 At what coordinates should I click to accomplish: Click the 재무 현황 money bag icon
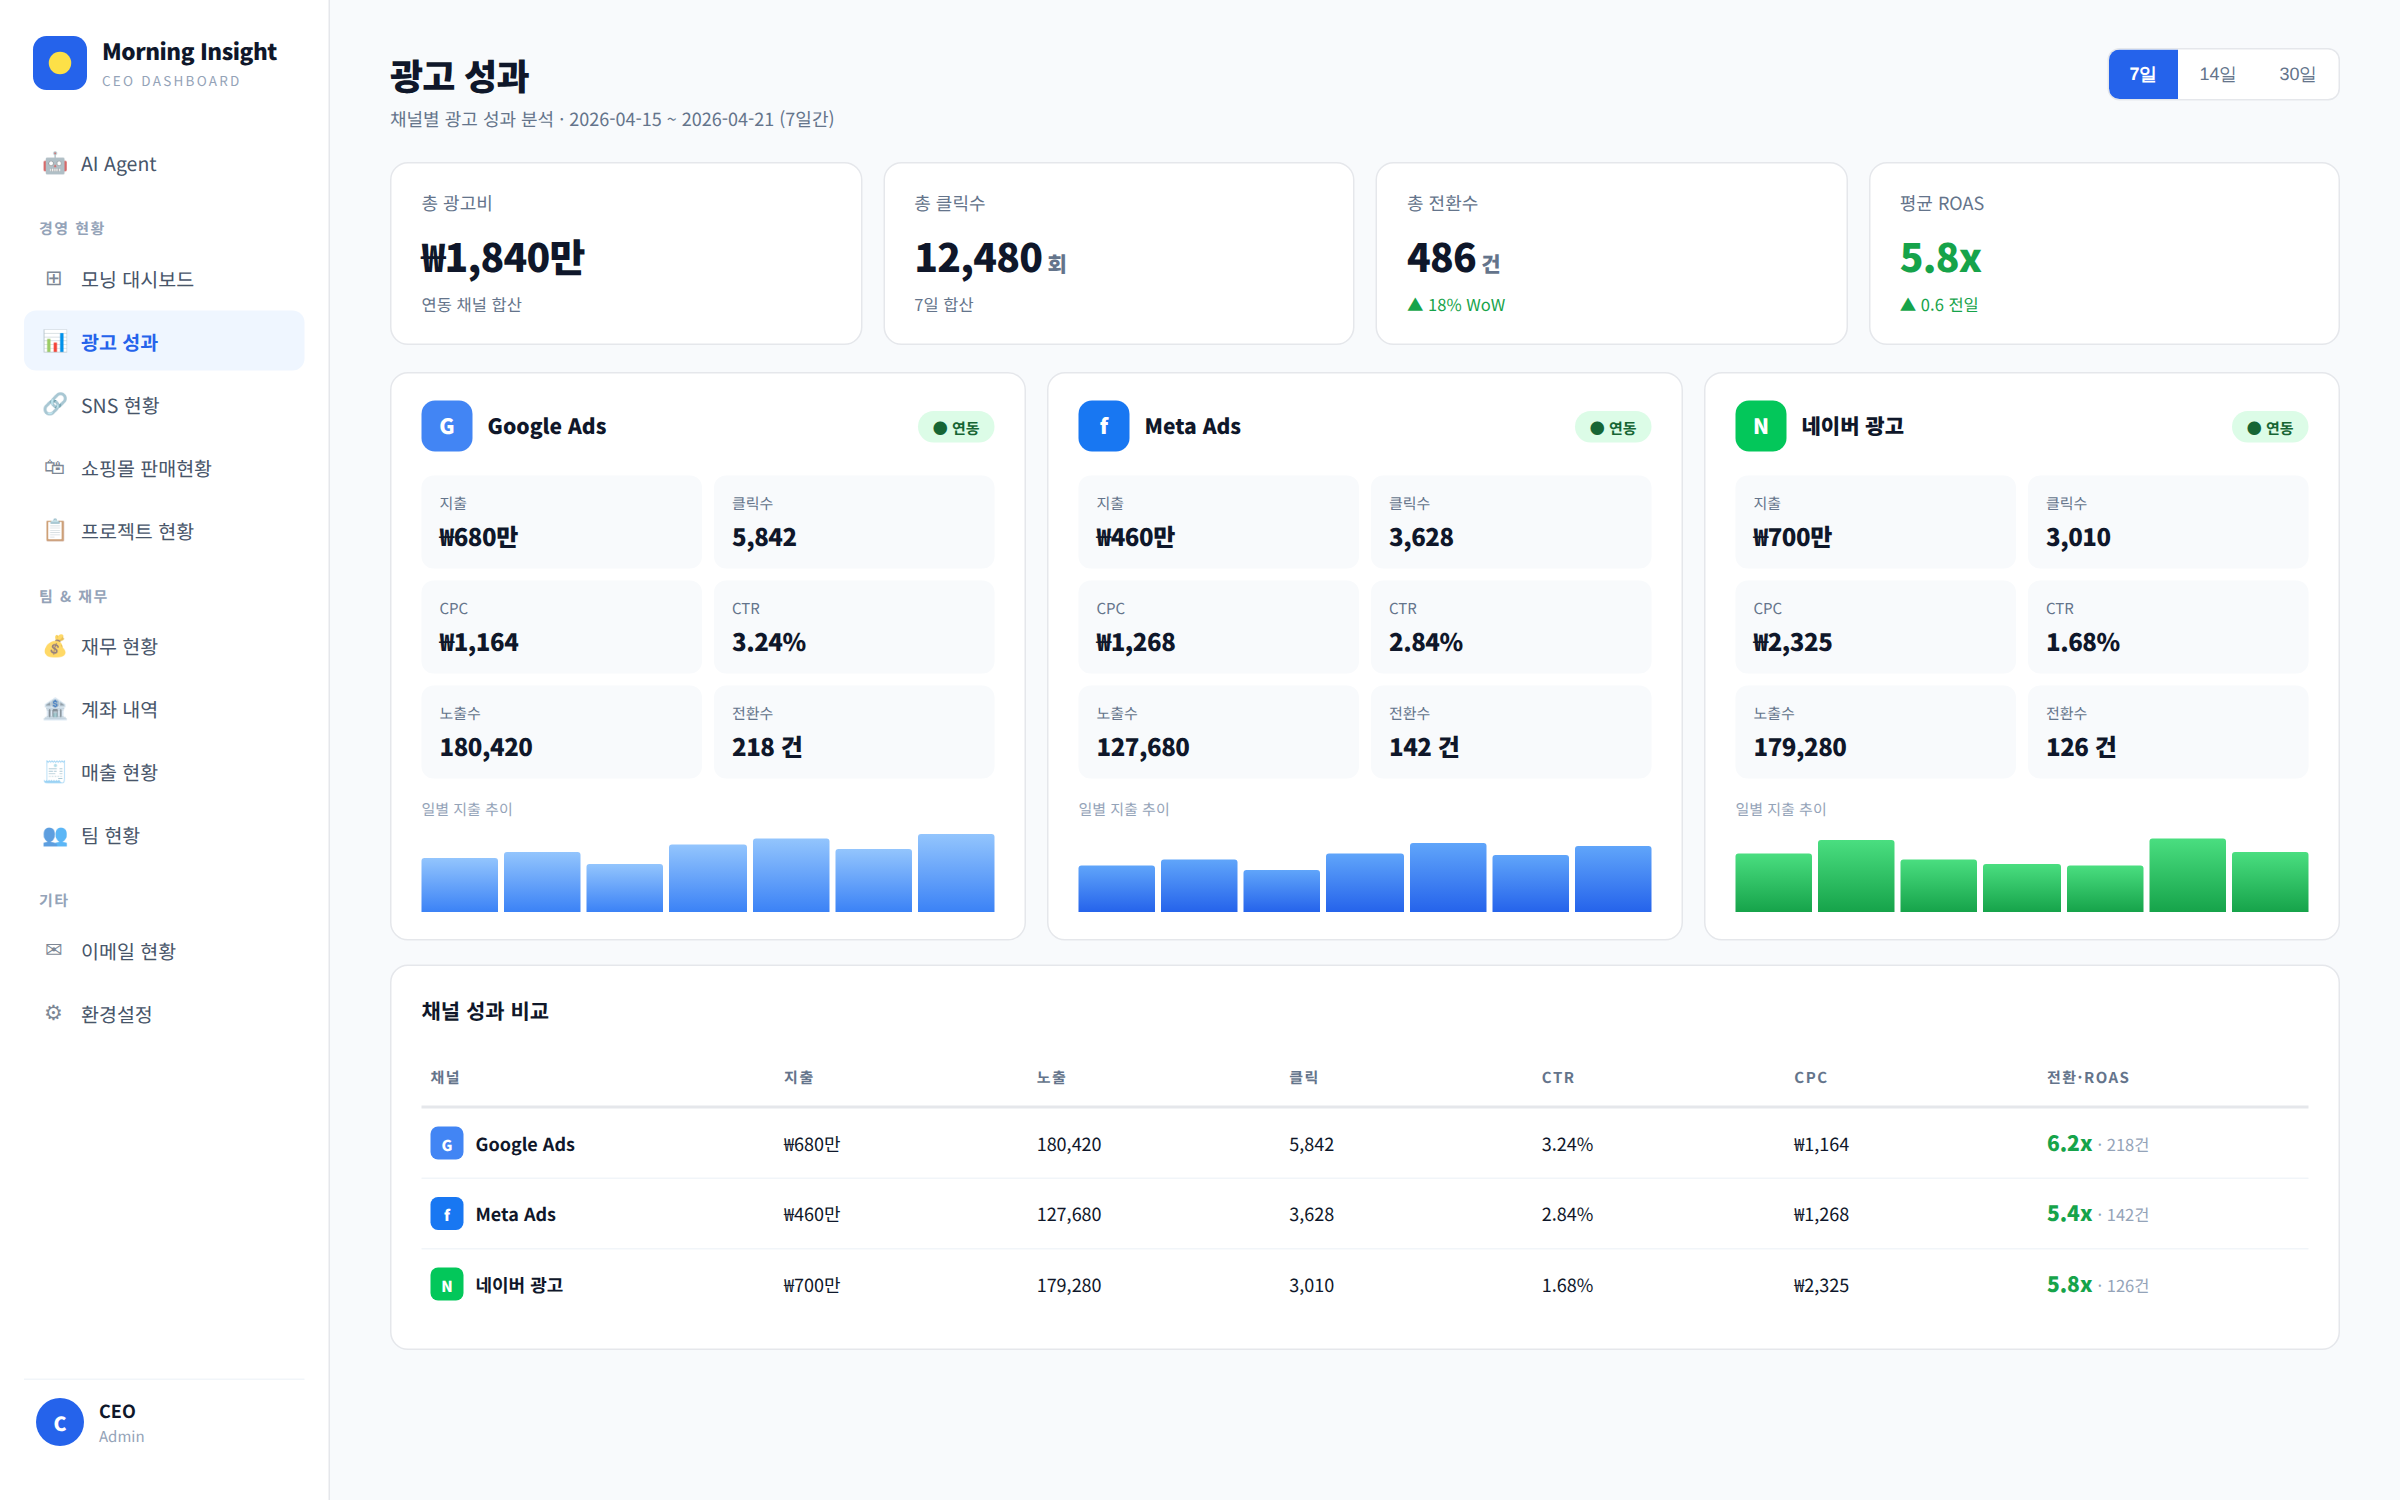click(55, 646)
